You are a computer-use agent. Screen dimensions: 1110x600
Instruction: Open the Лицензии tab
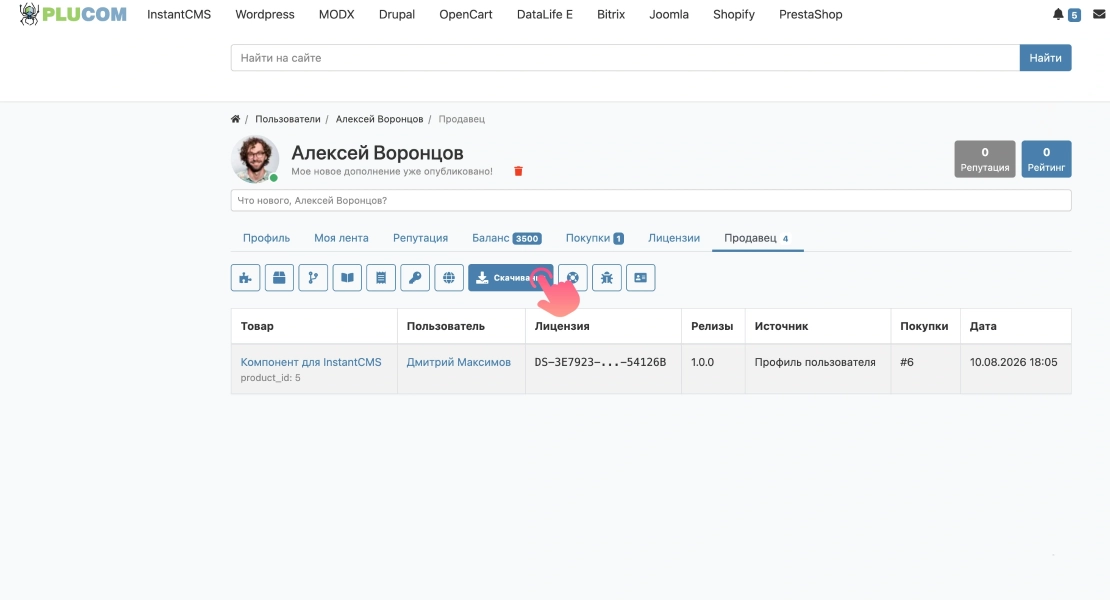674,238
